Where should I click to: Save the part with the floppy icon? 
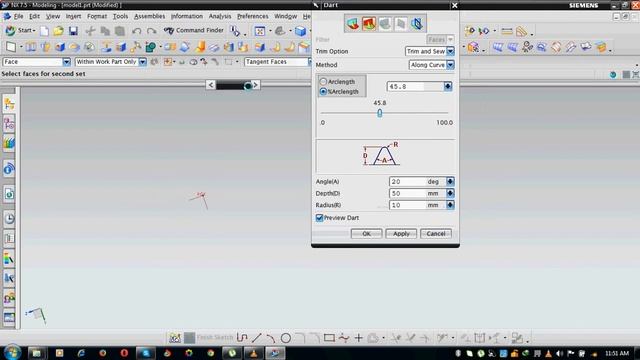[x=73, y=31]
